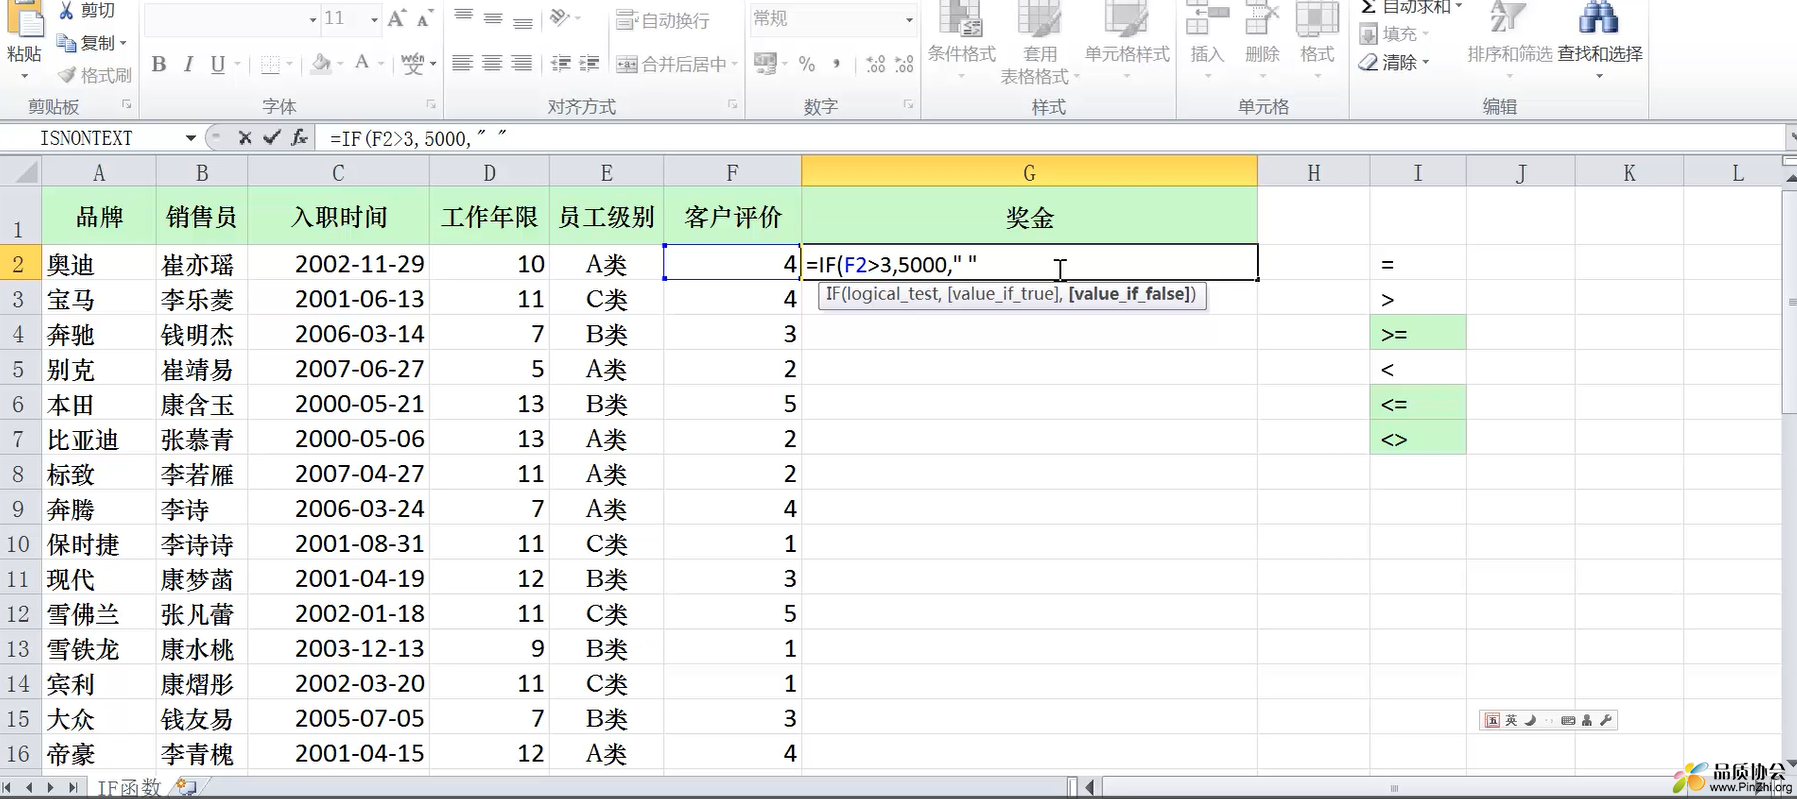
Task: Click the font color A button
Action: click(x=362, y=64)
